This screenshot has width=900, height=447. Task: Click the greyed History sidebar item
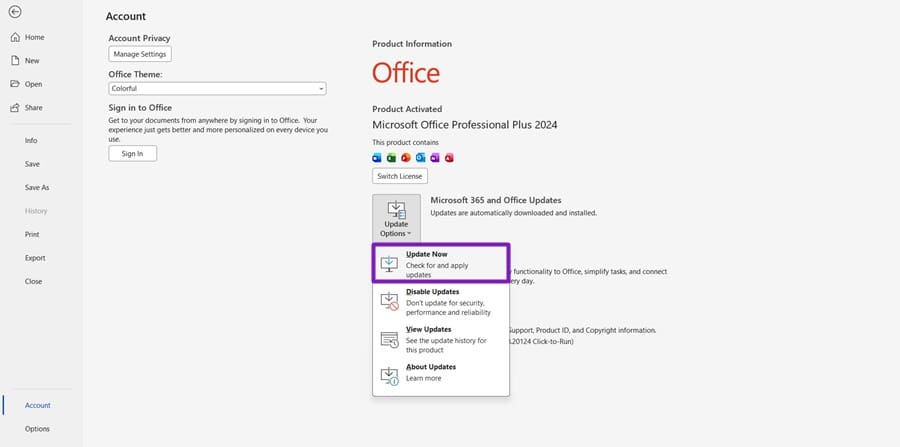(36, 211)
